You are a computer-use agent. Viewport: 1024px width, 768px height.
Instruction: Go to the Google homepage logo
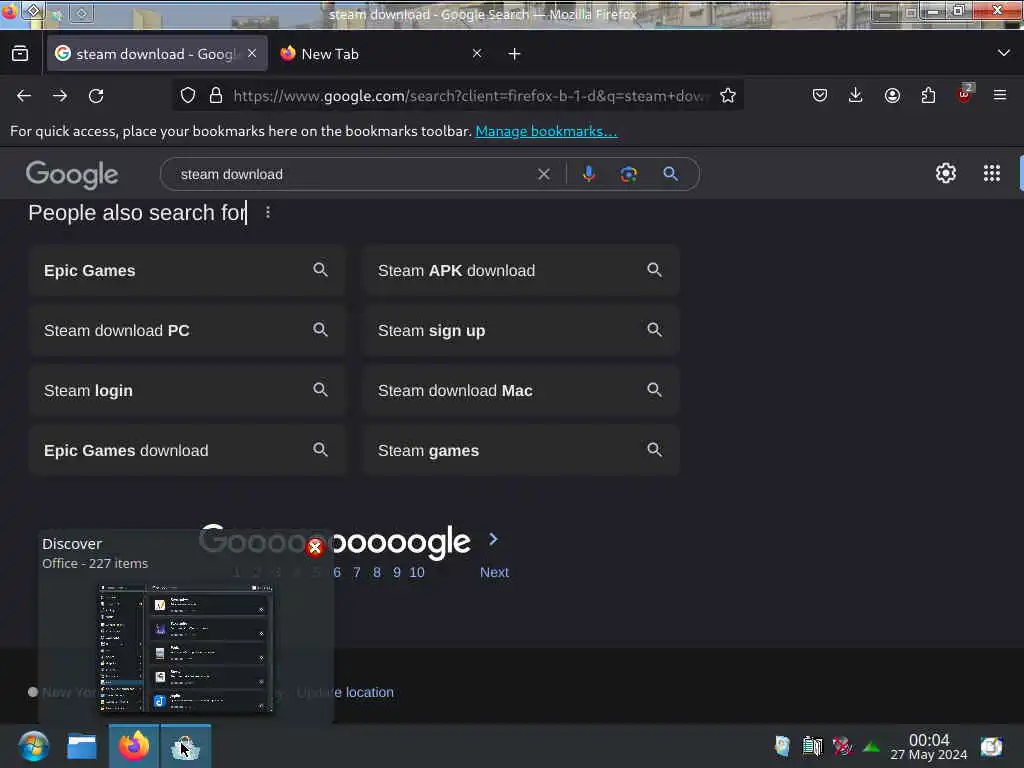(x=72, y=174)
